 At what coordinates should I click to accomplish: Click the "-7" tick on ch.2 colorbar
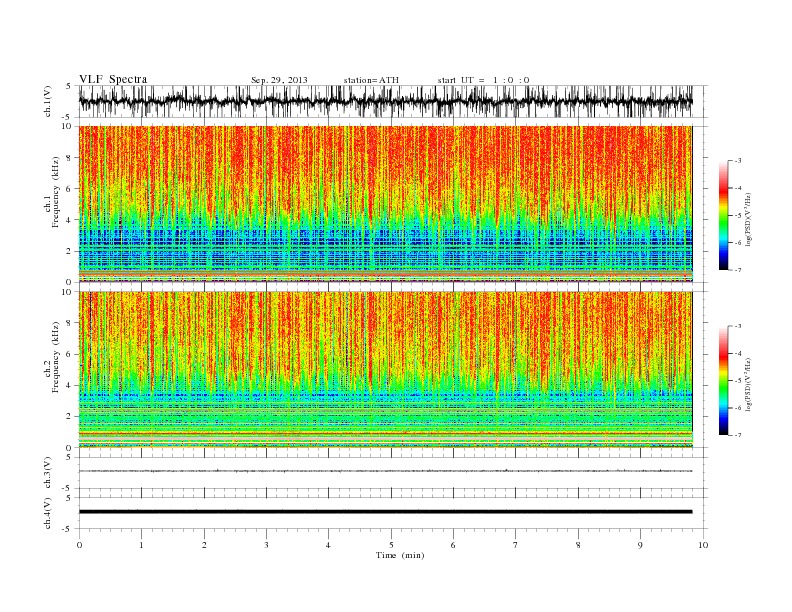click(x=738, y=435)
